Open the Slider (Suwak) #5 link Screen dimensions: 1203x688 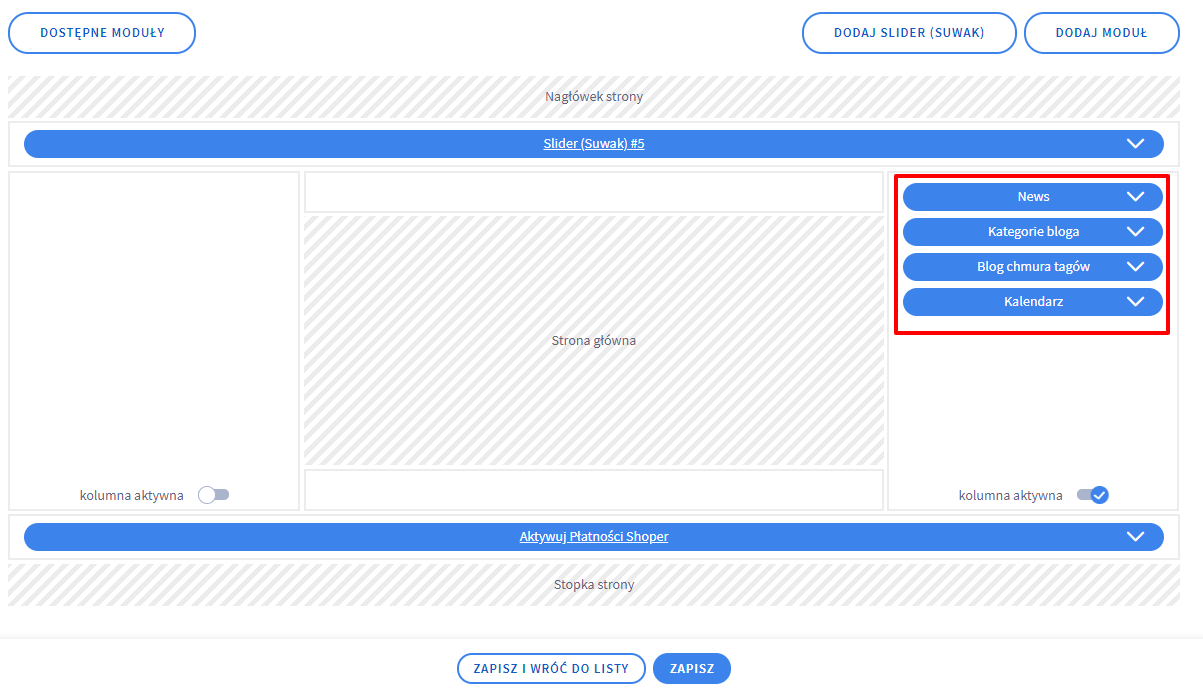click(x=594, y=144)
